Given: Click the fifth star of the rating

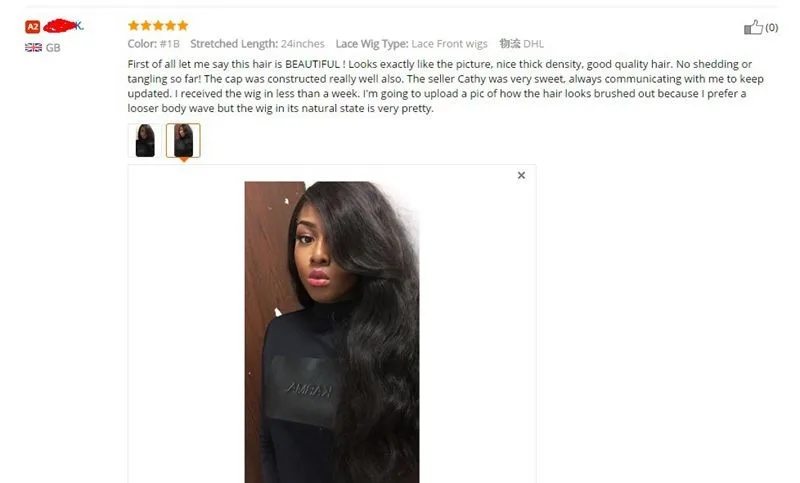Looking at the screenshot, I should pyautogui.click(x=183, y=26).
